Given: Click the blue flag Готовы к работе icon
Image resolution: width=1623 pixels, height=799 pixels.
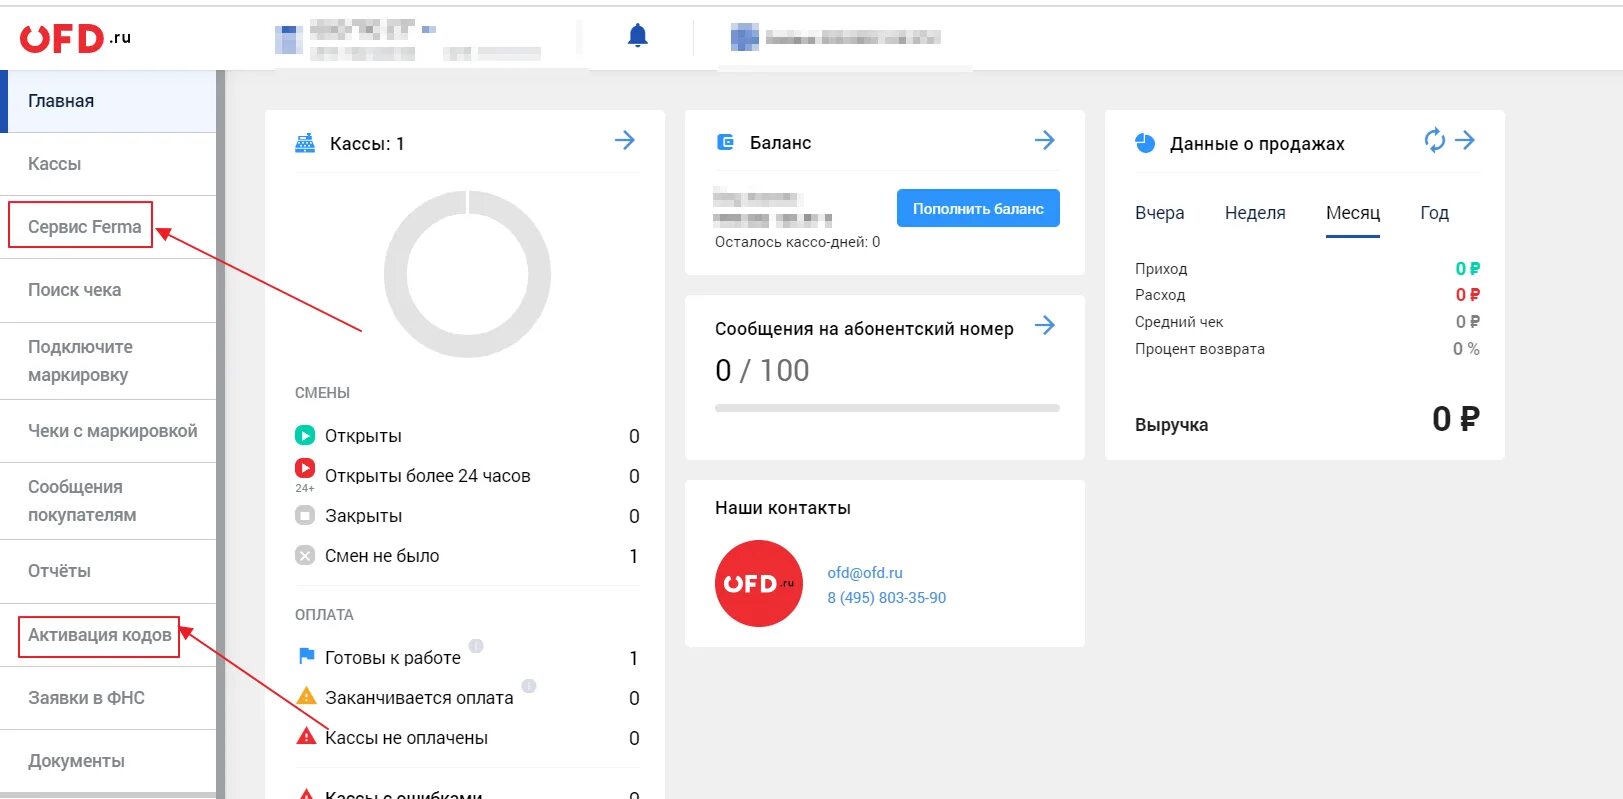Looking at the screenshot, I should [x=306, y=656].
